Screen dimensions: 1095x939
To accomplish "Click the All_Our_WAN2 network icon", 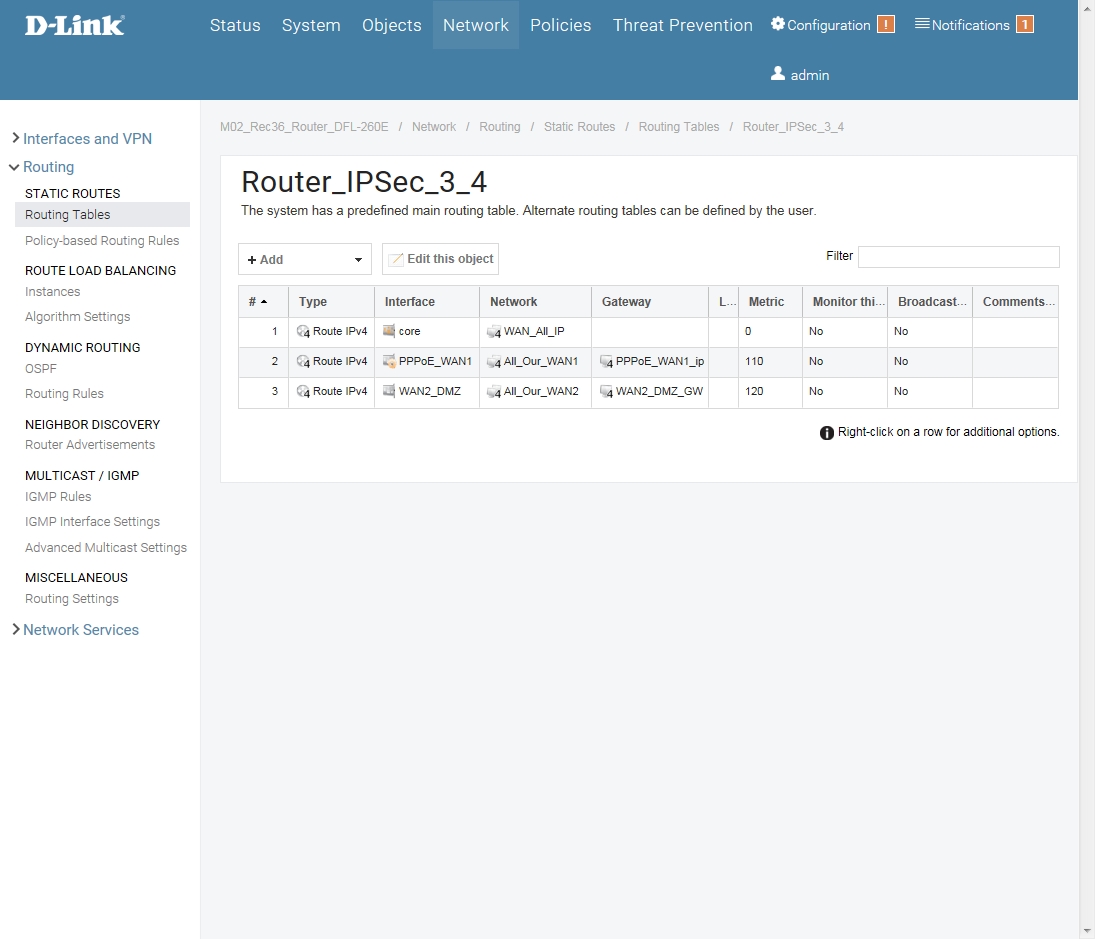I will tap(494, 392).
